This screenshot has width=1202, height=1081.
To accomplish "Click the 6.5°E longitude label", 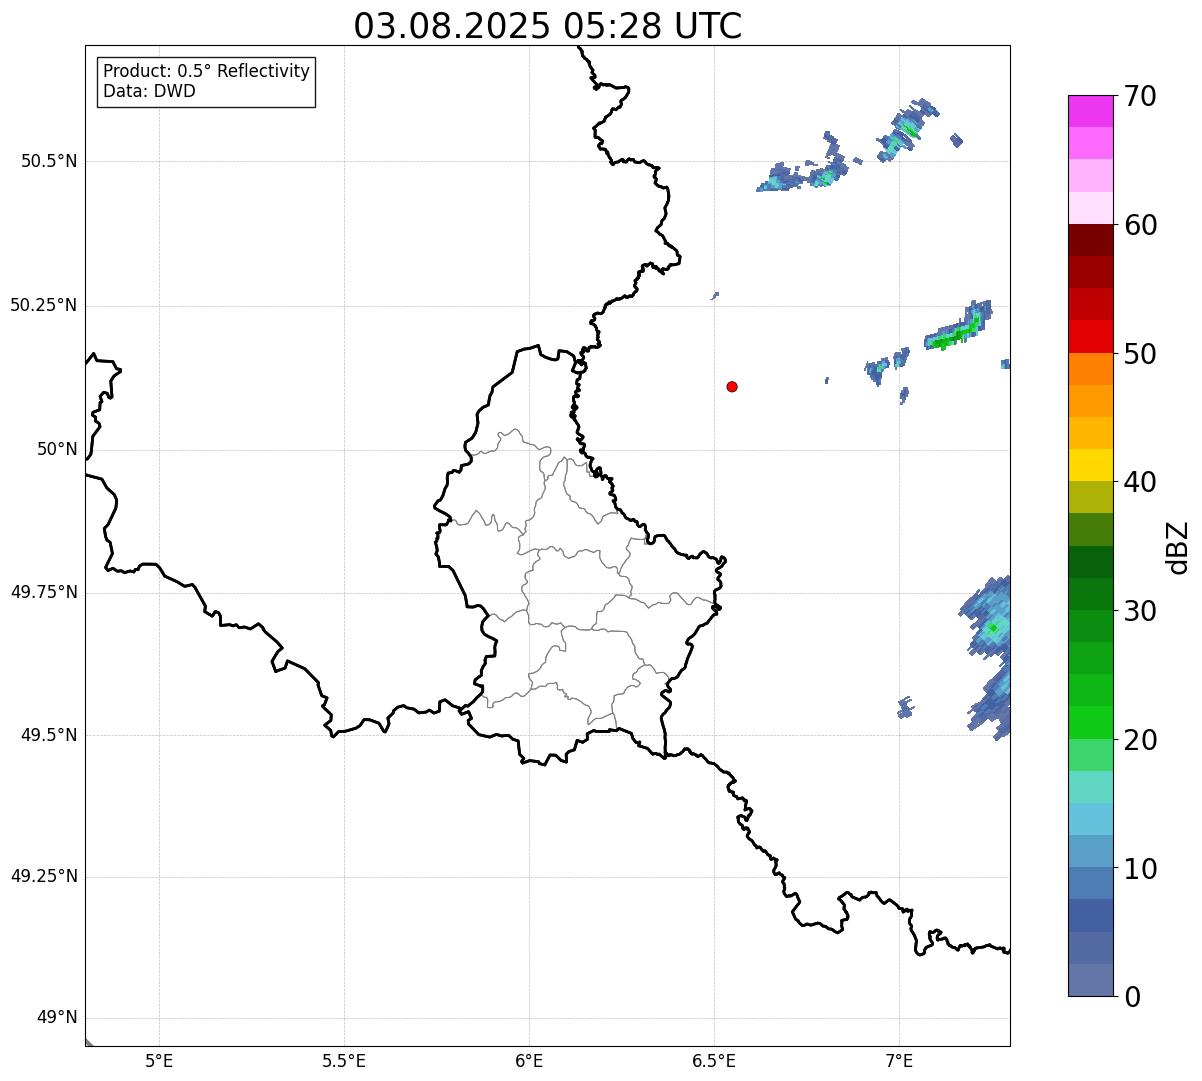I will point(714,1061).
